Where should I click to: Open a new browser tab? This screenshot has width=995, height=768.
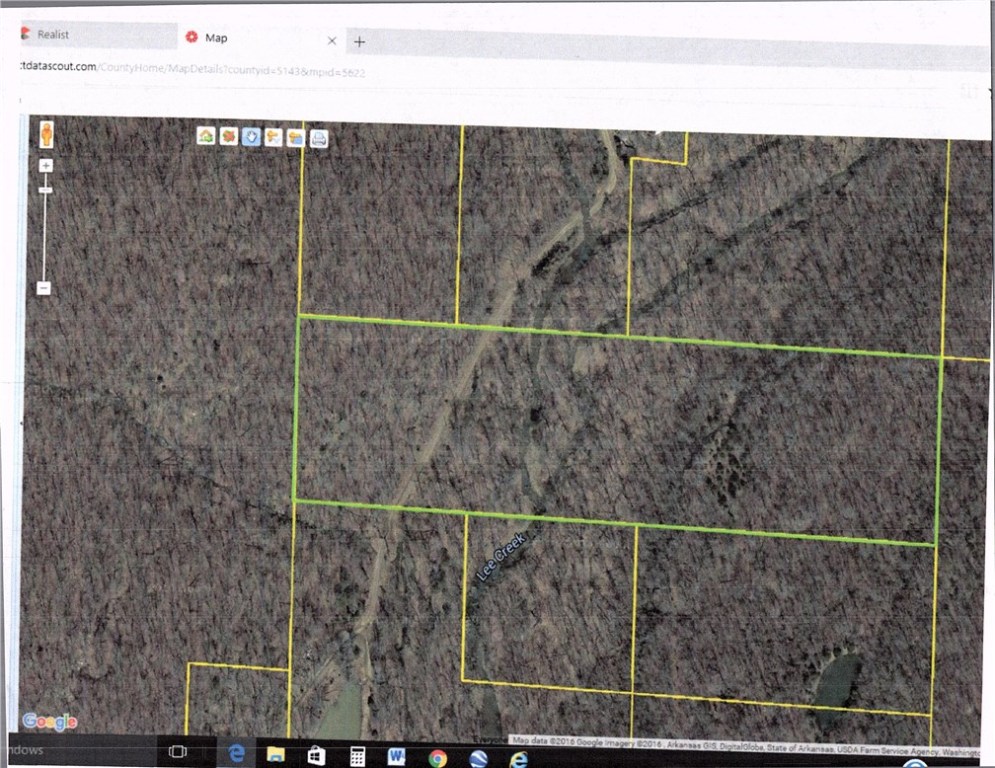tap(359, 42)
